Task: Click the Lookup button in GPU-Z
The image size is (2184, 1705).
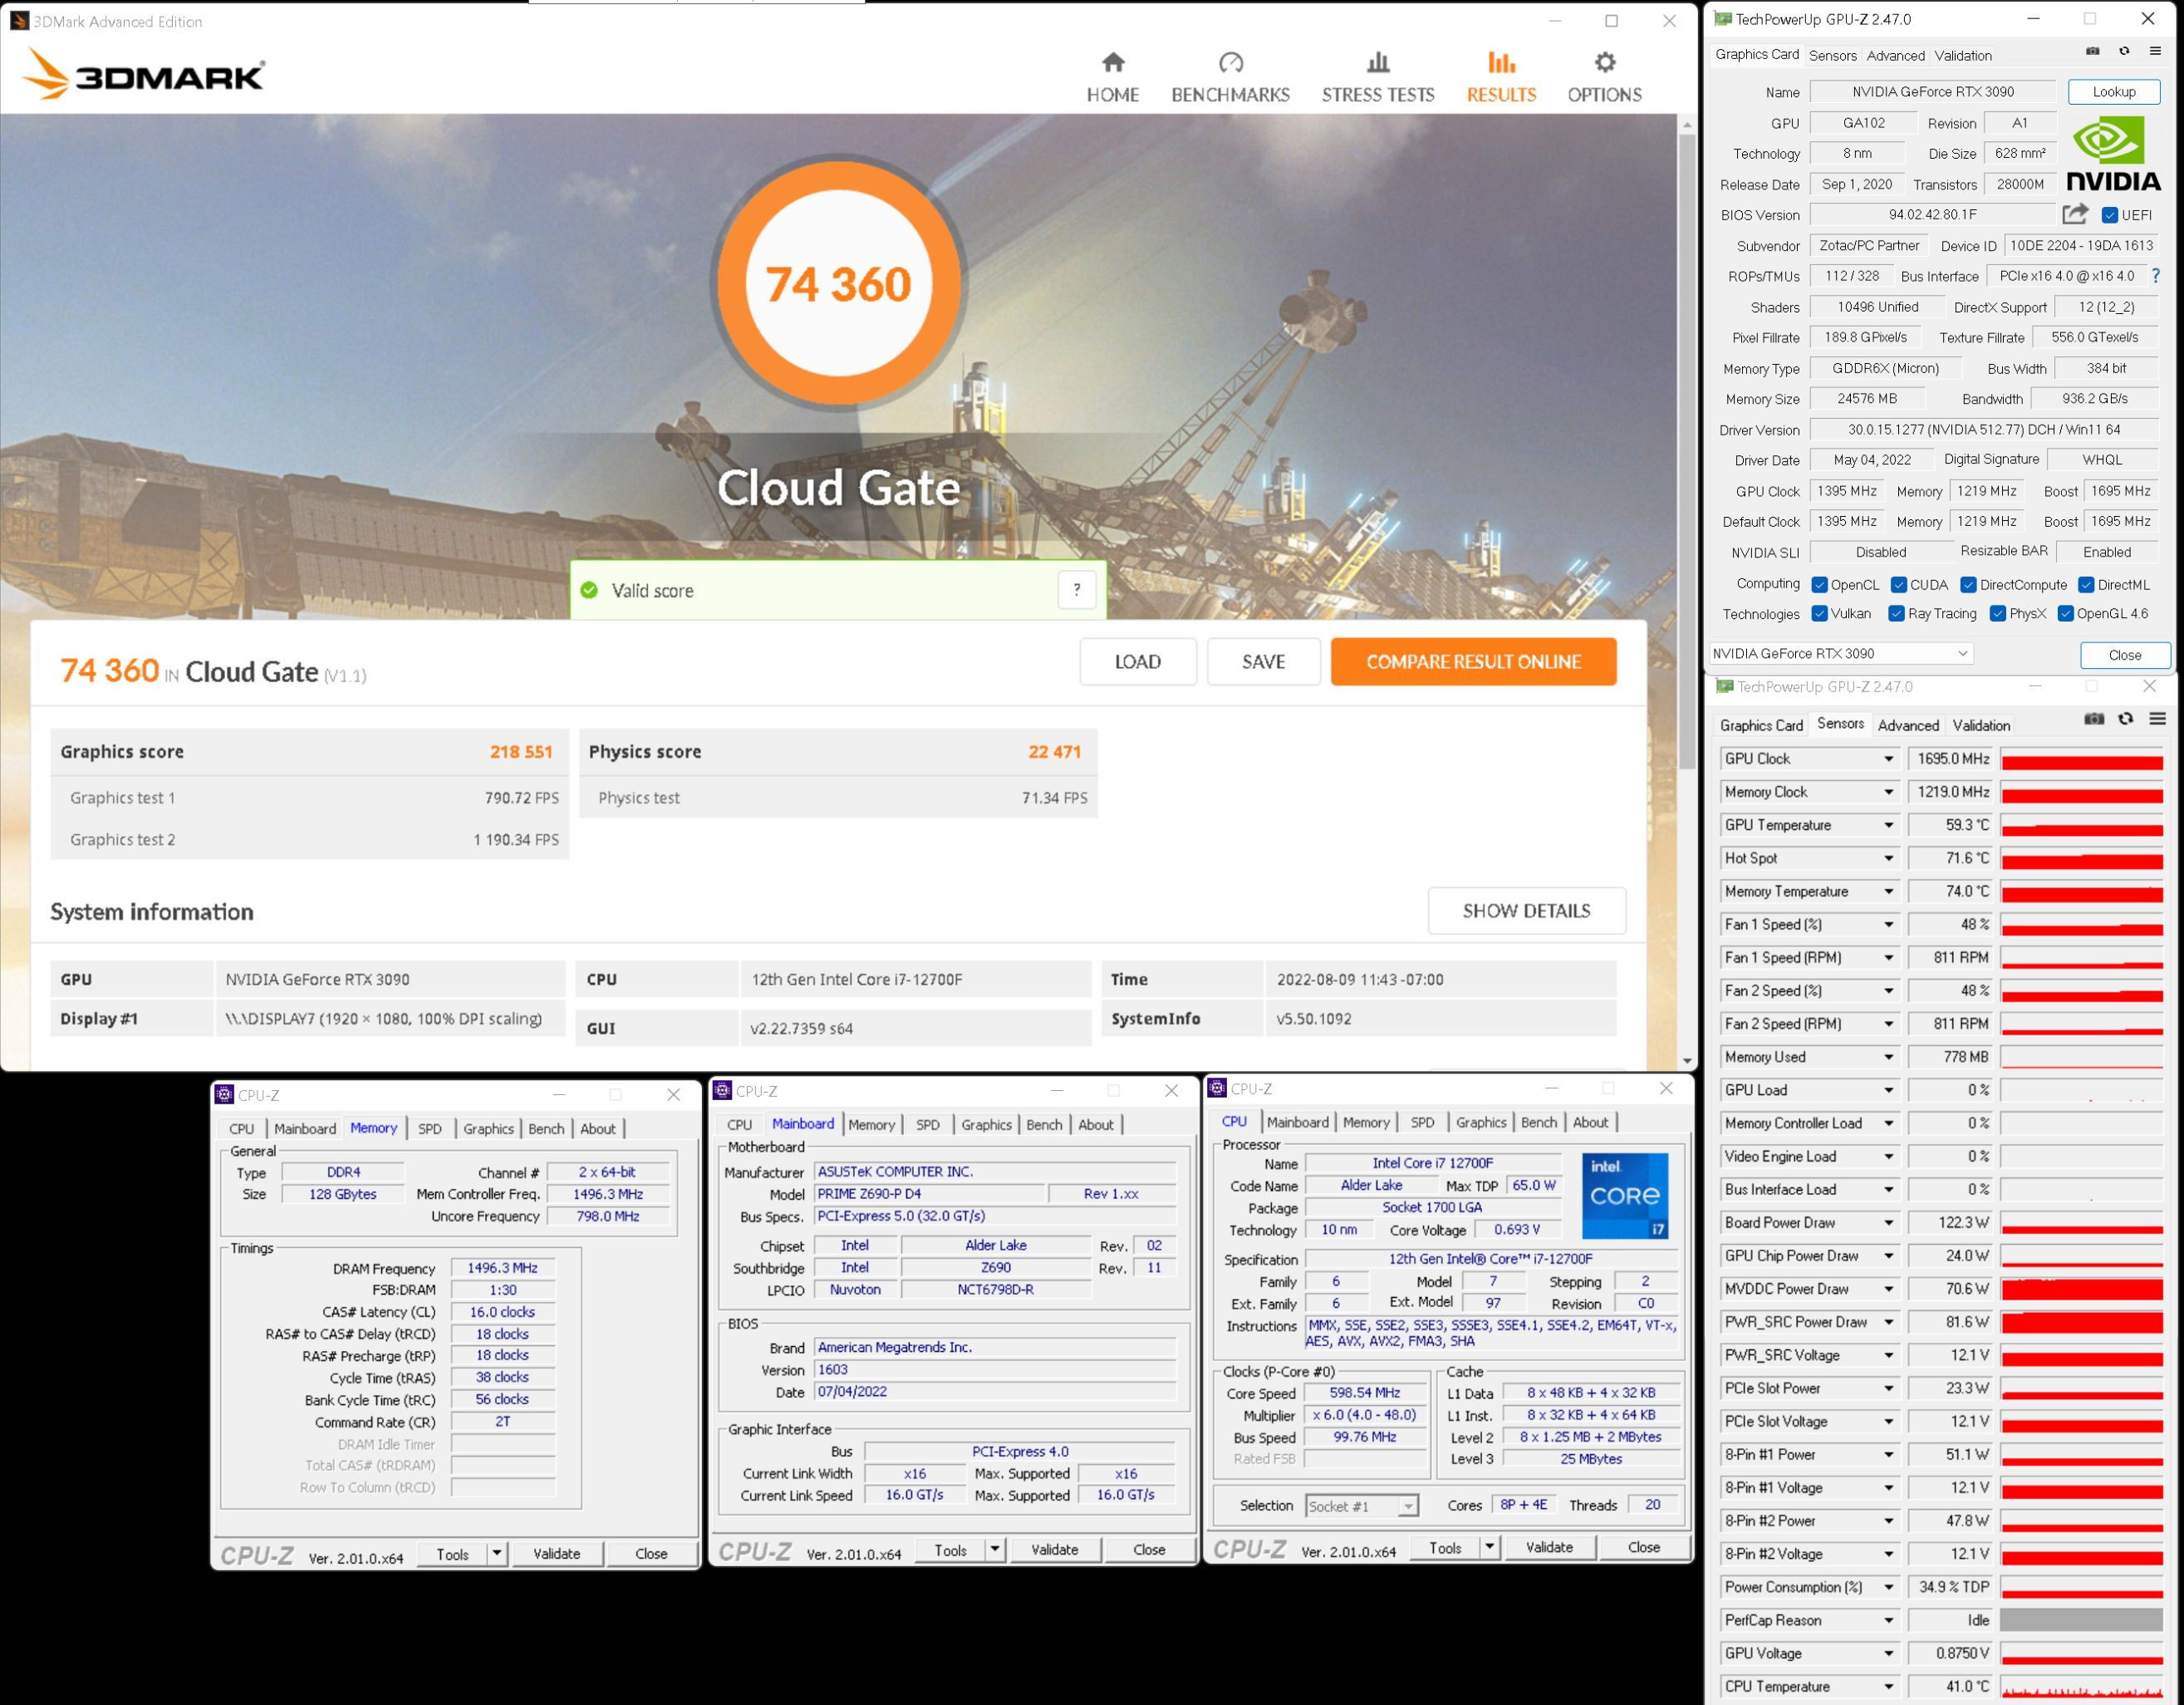Action: (2113, 91)
